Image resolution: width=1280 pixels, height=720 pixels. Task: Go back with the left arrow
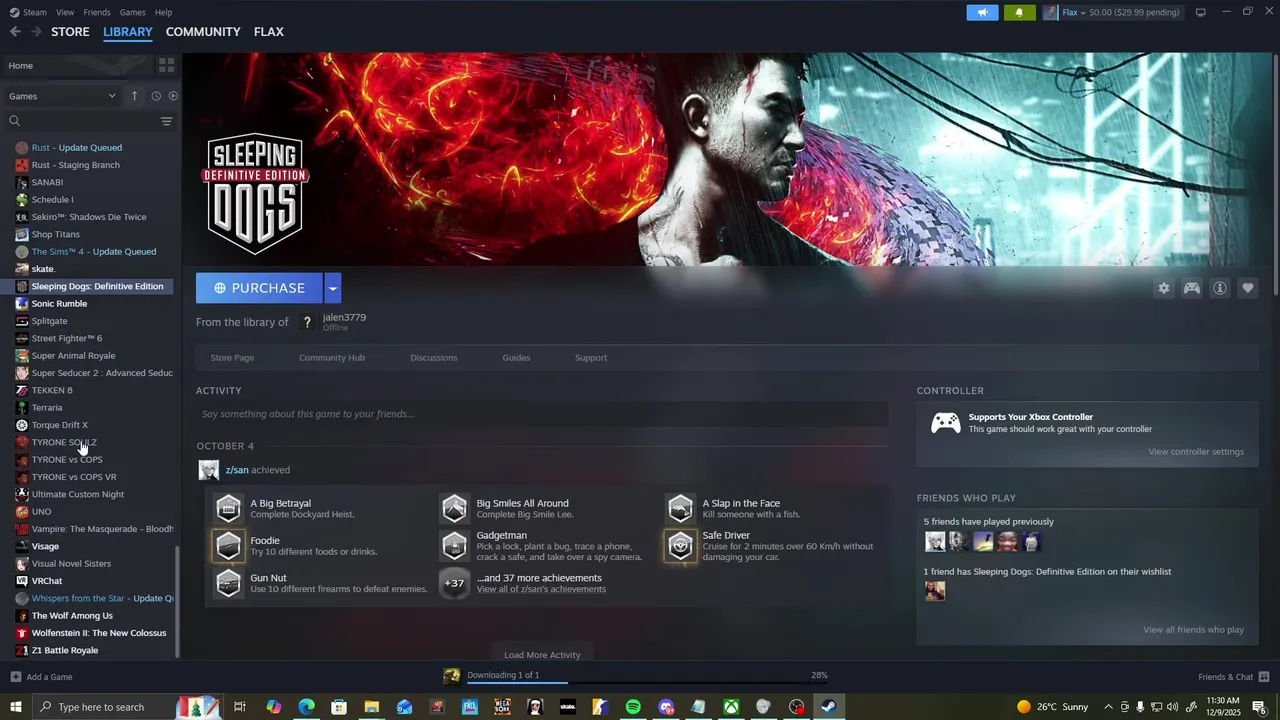[15, 32]
